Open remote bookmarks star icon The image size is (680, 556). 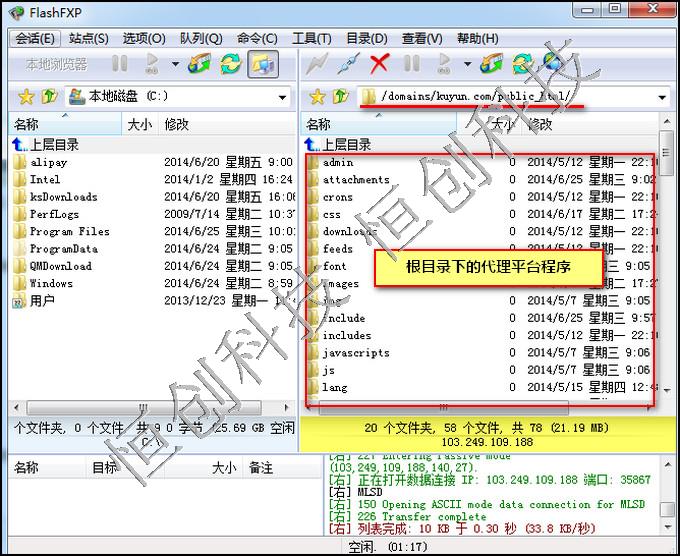(x=317, y=97)
